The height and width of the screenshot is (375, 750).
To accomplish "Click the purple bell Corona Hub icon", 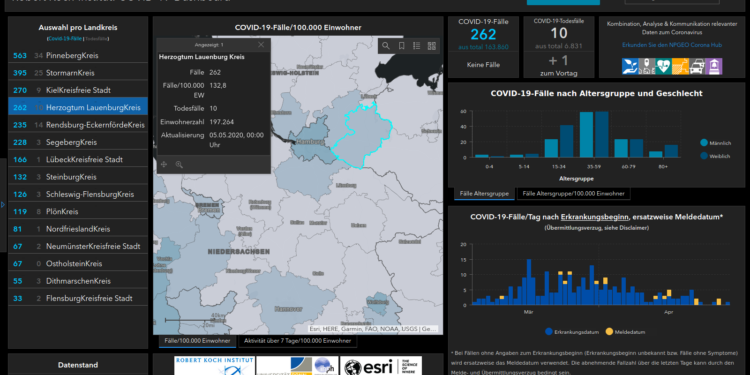I will point(714,66).
